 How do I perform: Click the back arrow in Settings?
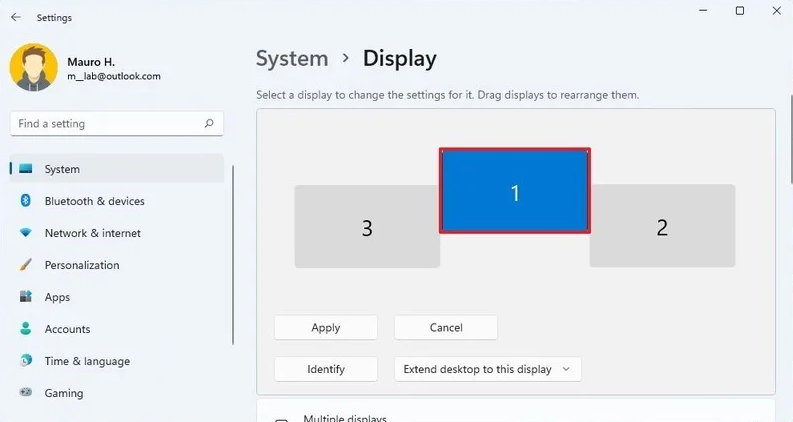[16, 17]
